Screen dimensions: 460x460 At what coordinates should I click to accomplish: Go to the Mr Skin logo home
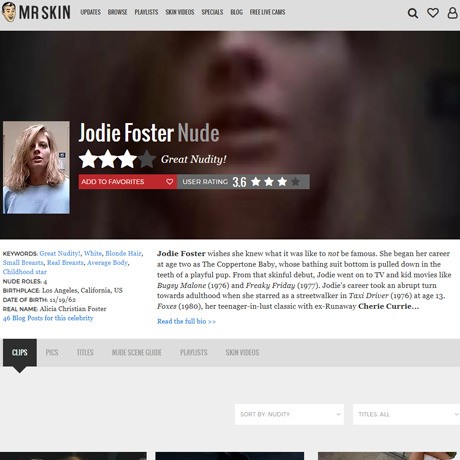click(36, 12)
